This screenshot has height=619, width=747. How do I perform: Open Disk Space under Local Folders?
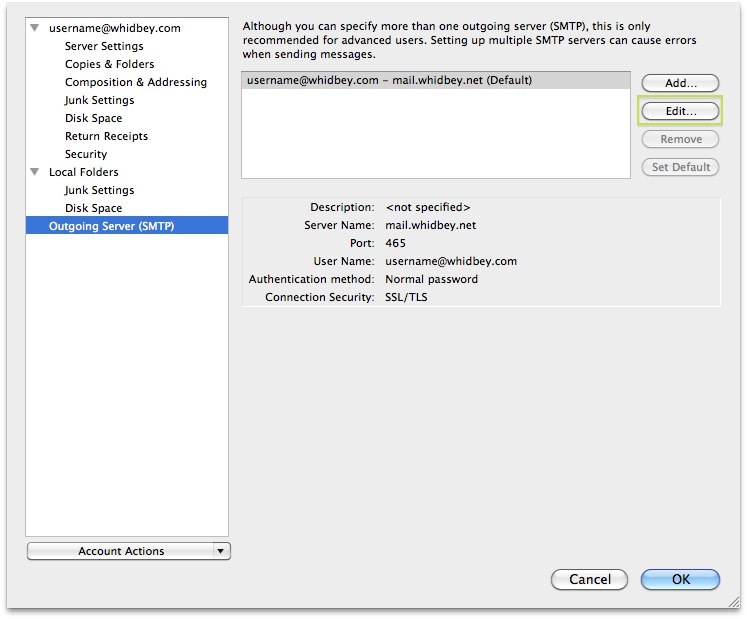point(93,208)
